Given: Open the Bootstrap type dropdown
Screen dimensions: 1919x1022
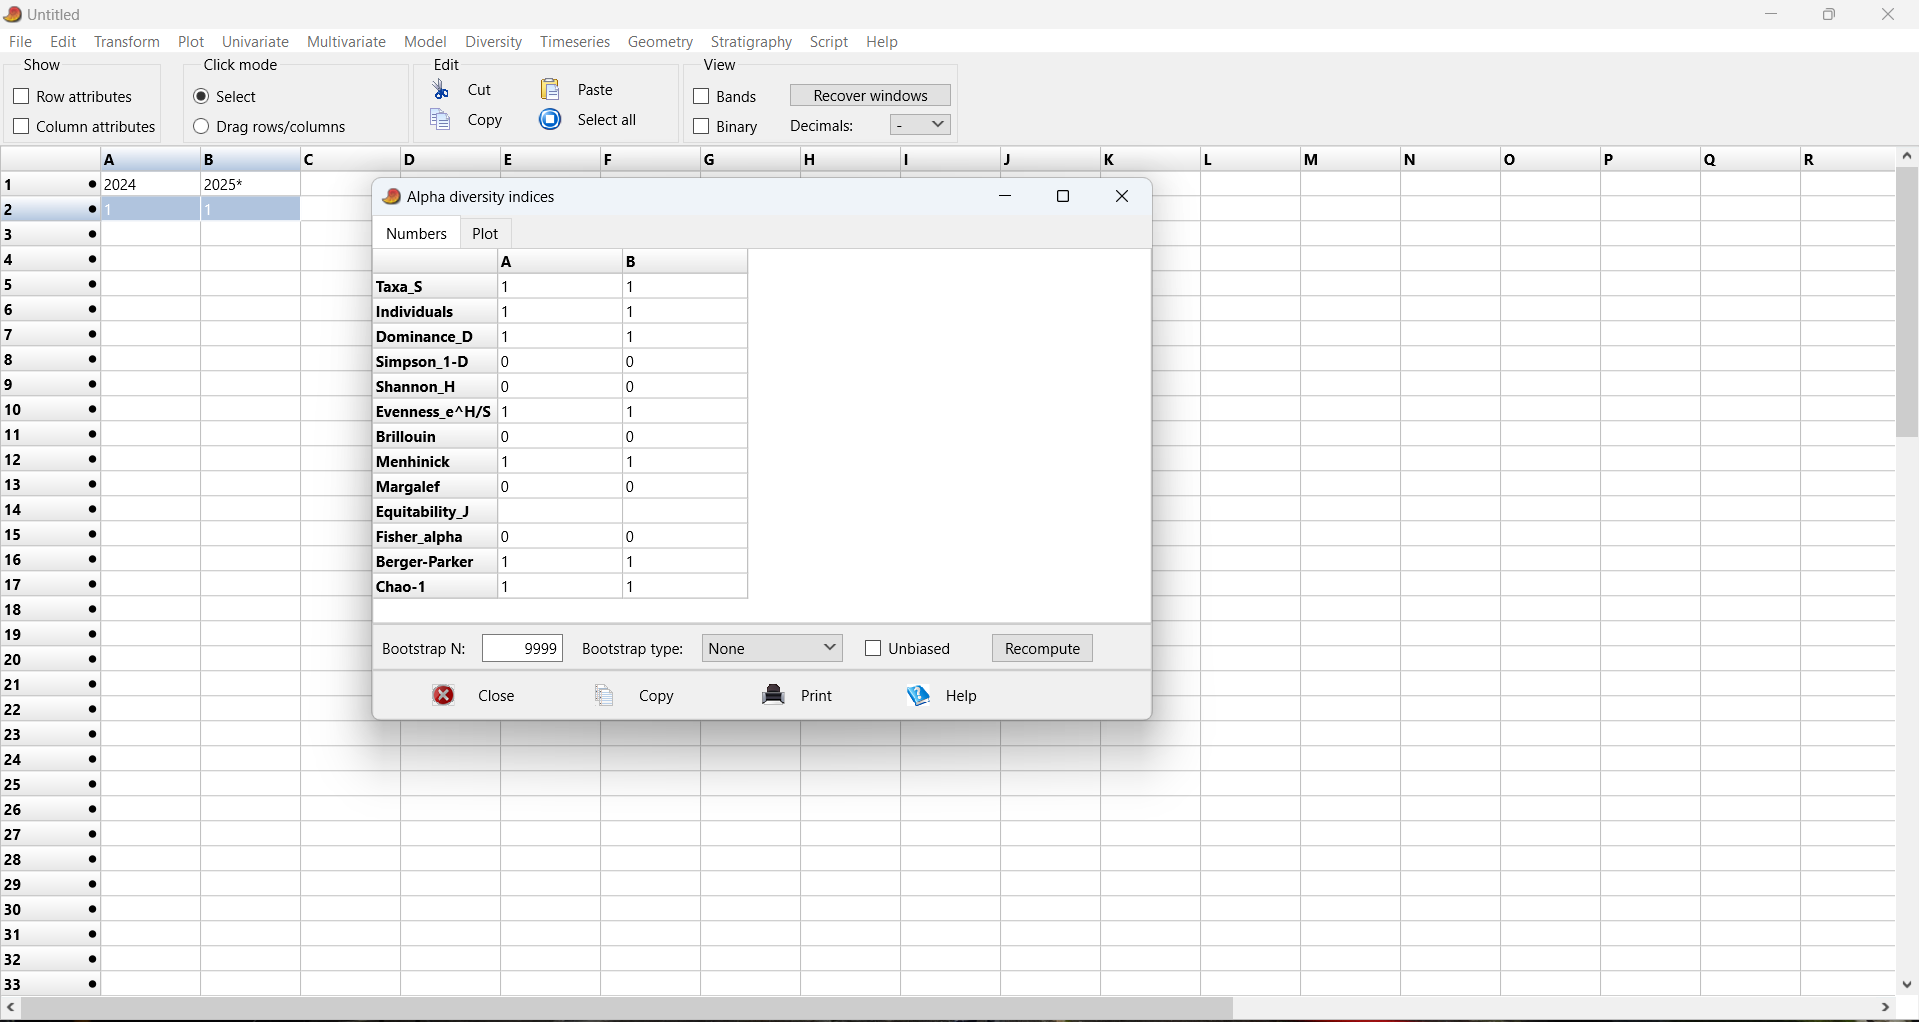Looking at the screenshot, I should 772,649.
